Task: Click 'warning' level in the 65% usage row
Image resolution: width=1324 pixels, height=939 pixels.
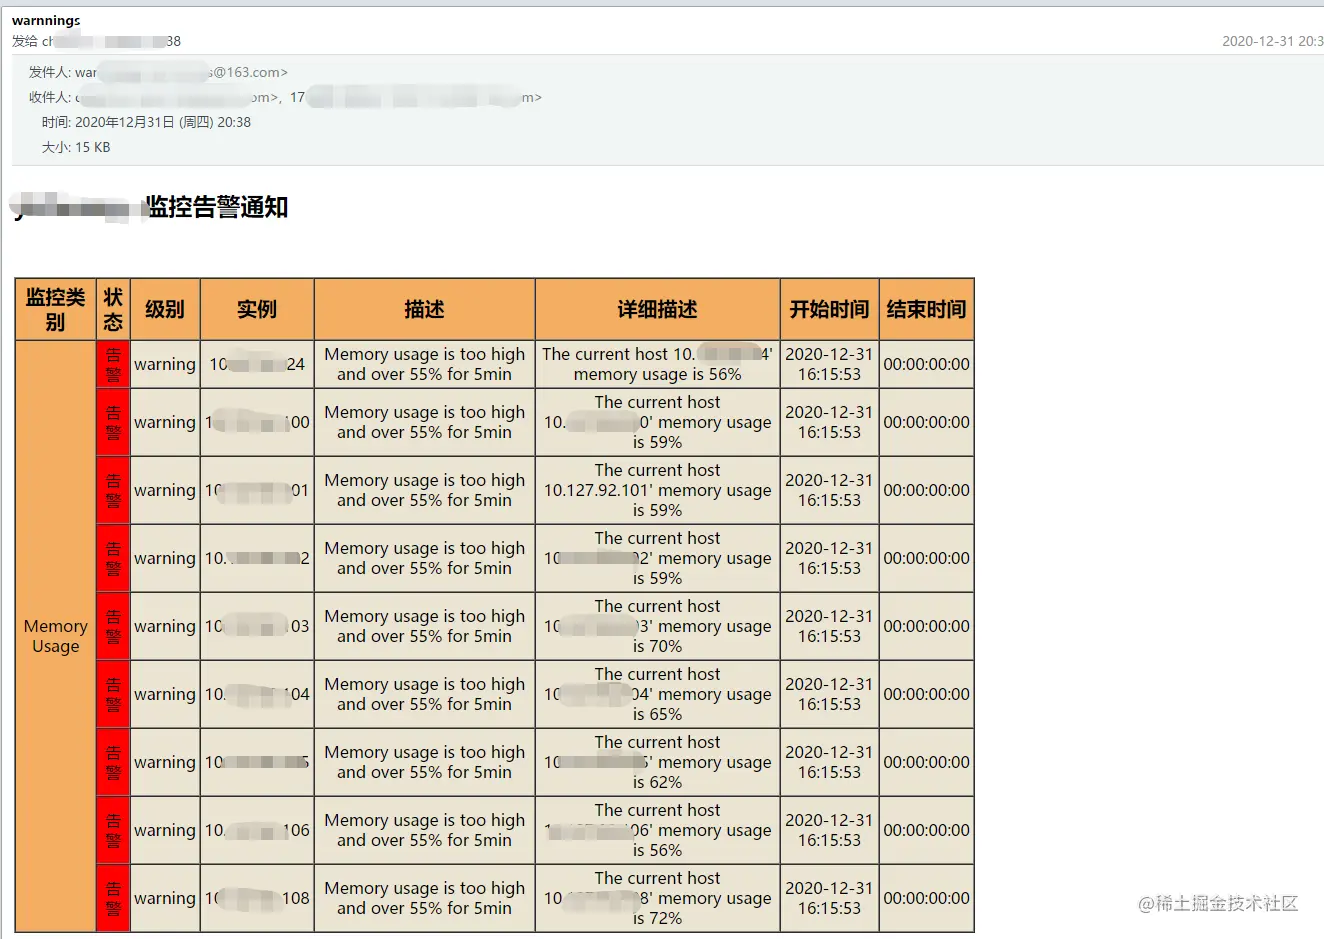Action: [165, 694]
